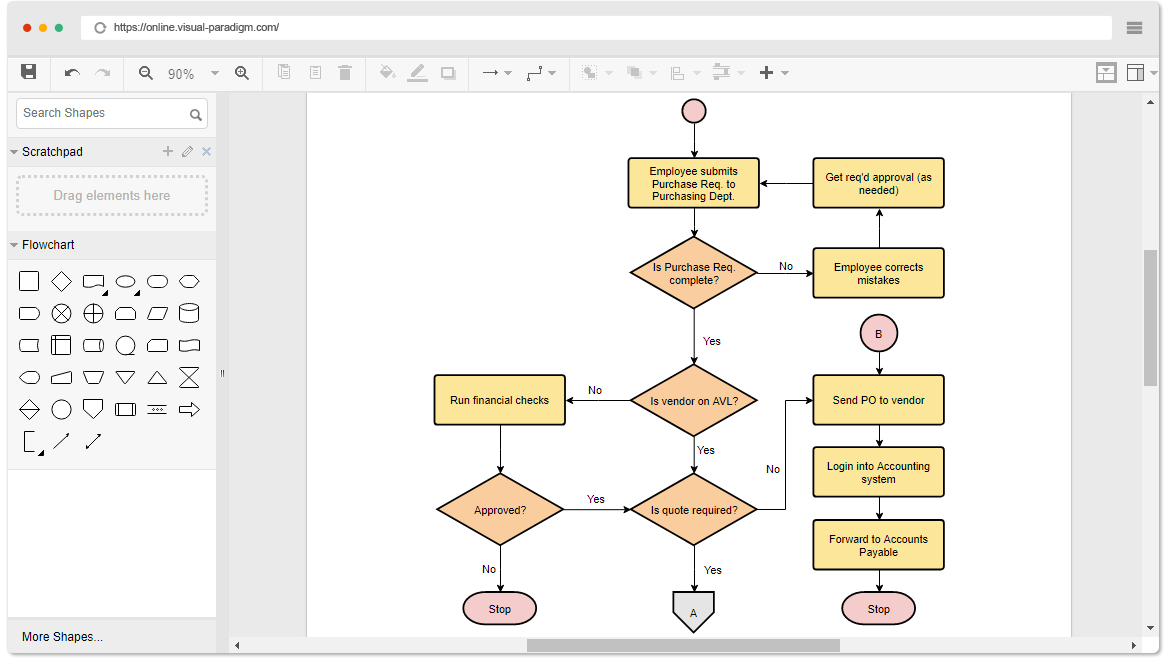The width and height of the screenshot is (1170, 665).
Task: Open the connector line style dropdown
Action: pos(550,72)
